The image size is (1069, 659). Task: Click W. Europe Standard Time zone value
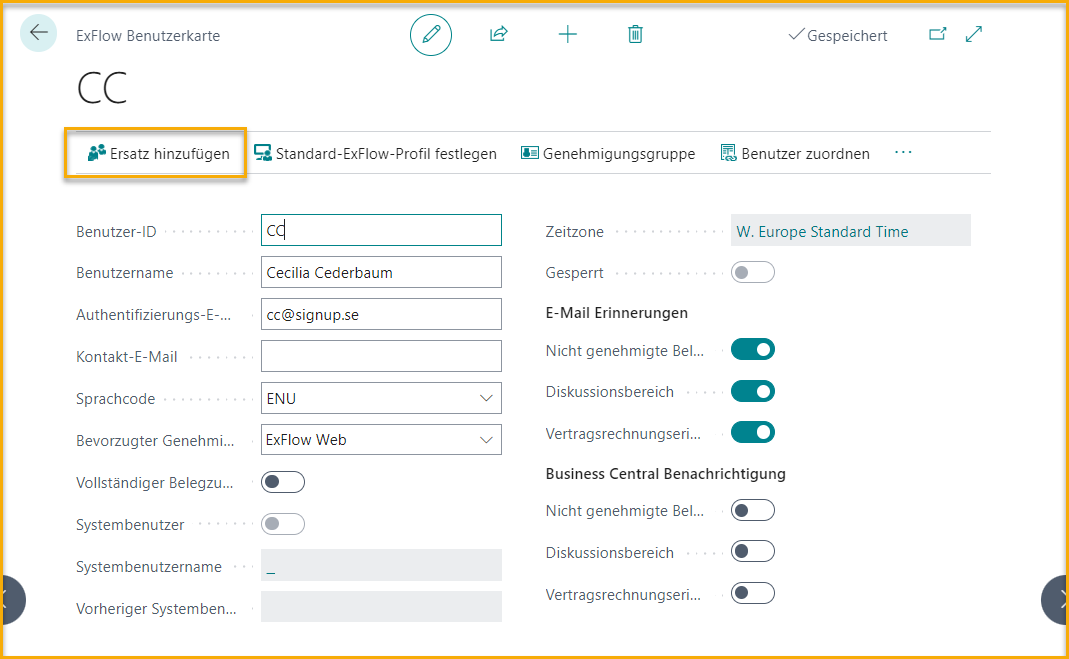(822, 232)
